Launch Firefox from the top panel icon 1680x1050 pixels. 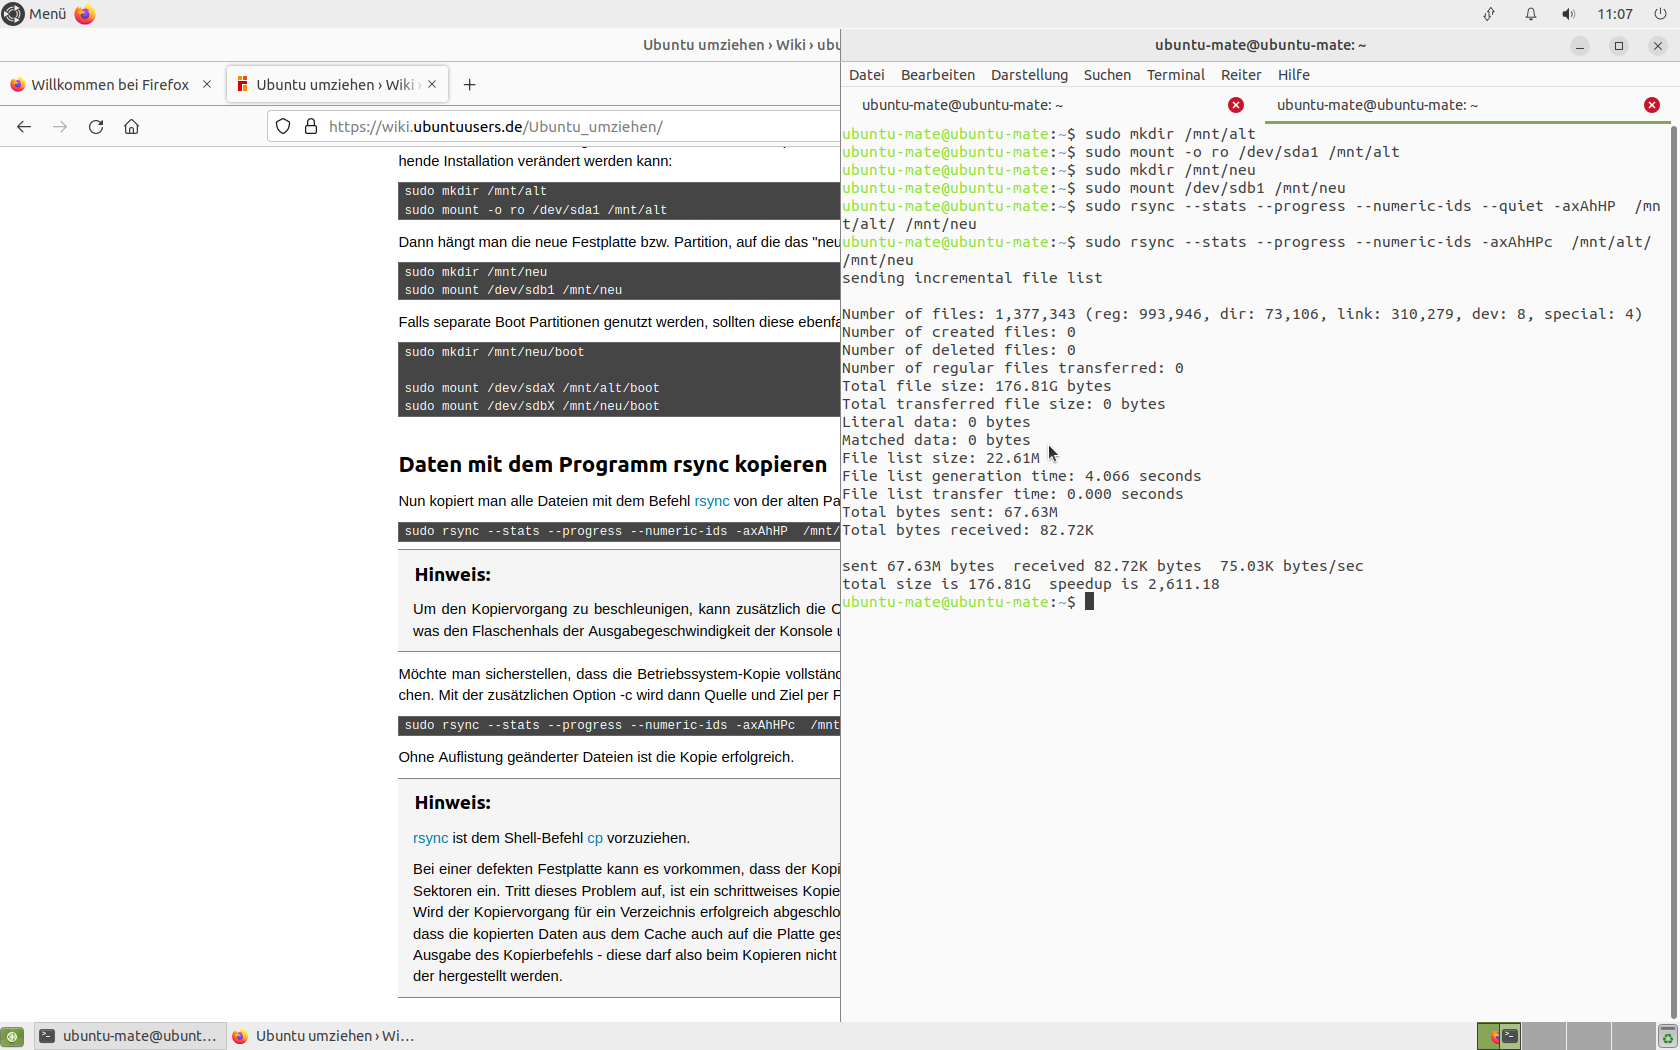(85, 14)
